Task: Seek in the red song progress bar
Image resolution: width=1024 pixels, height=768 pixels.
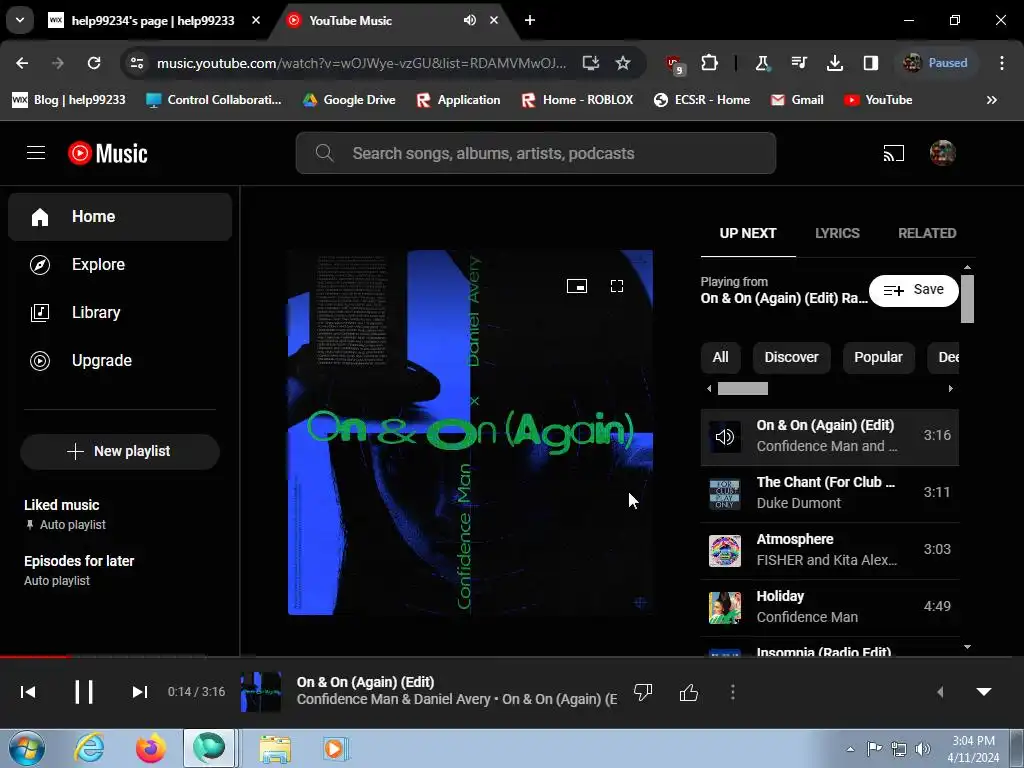Action: pyautogui.click(x=33, y=656)
